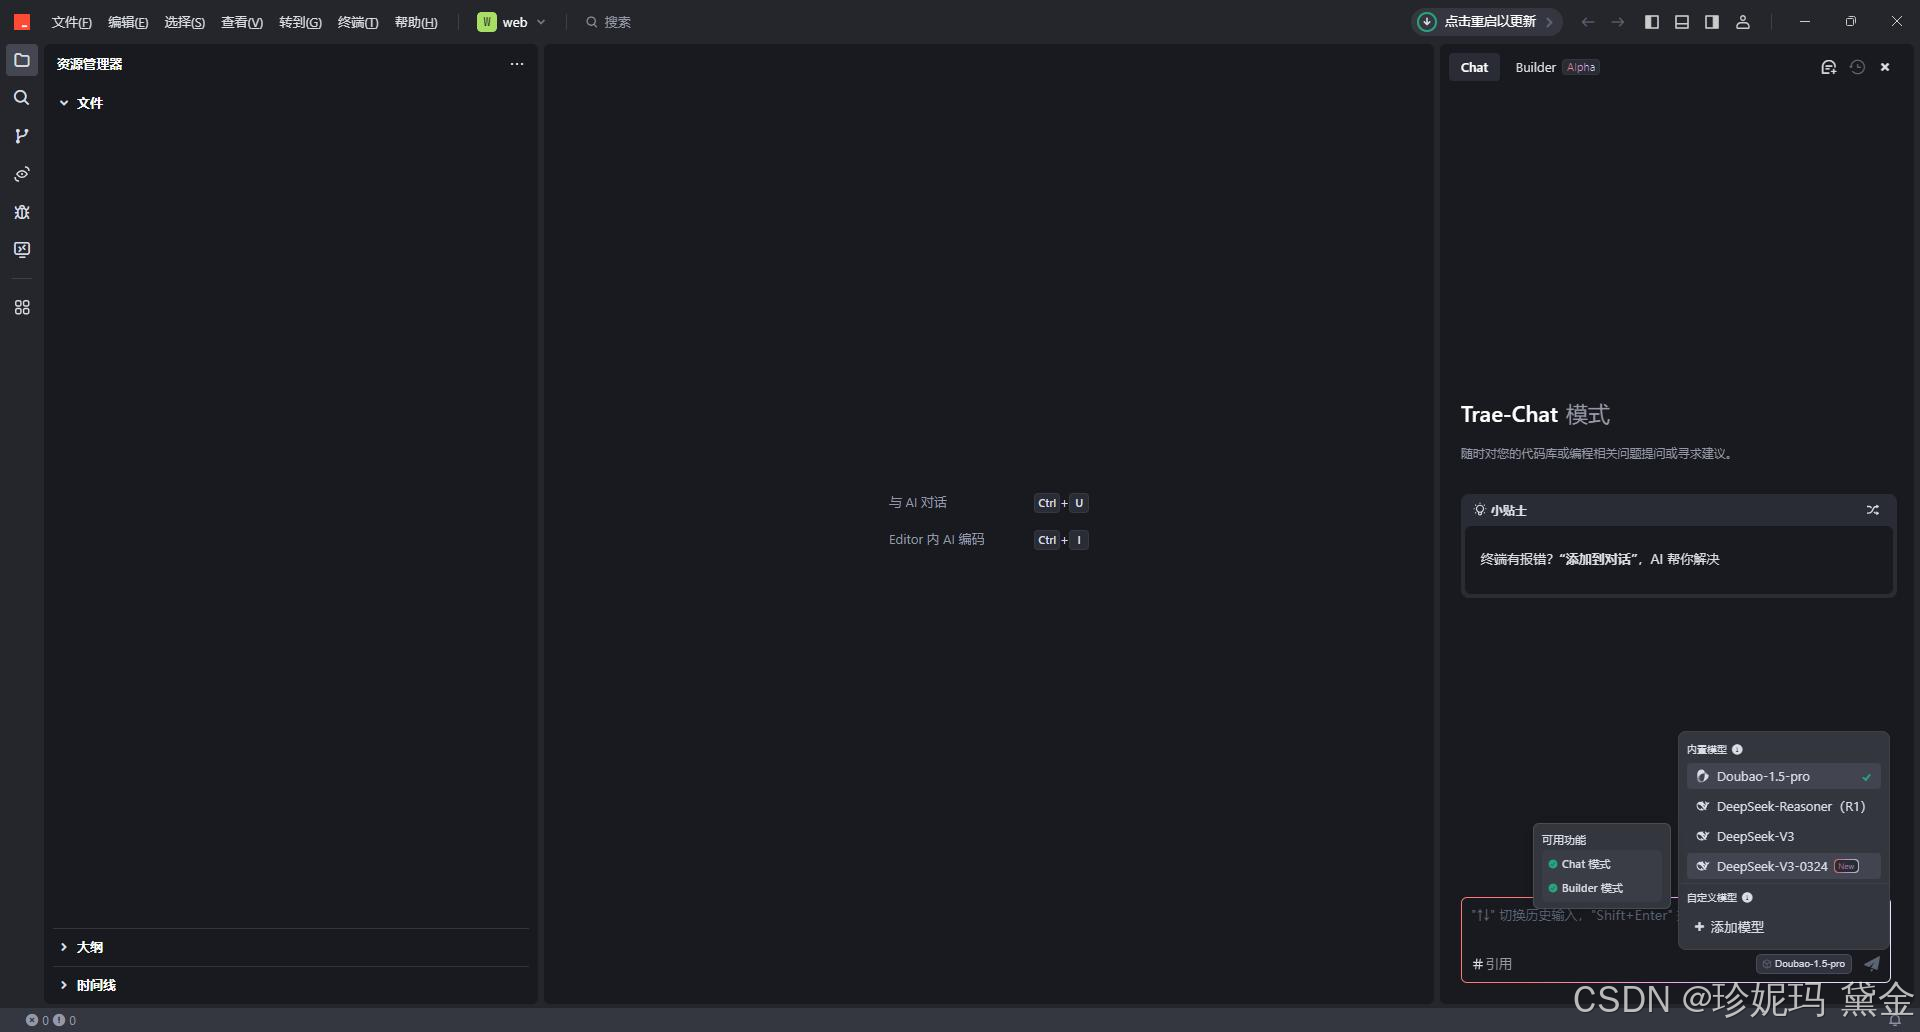Open the 终端(T) menu
The height and width of the screenshot is (1032, 1920).
pos(358,22)
